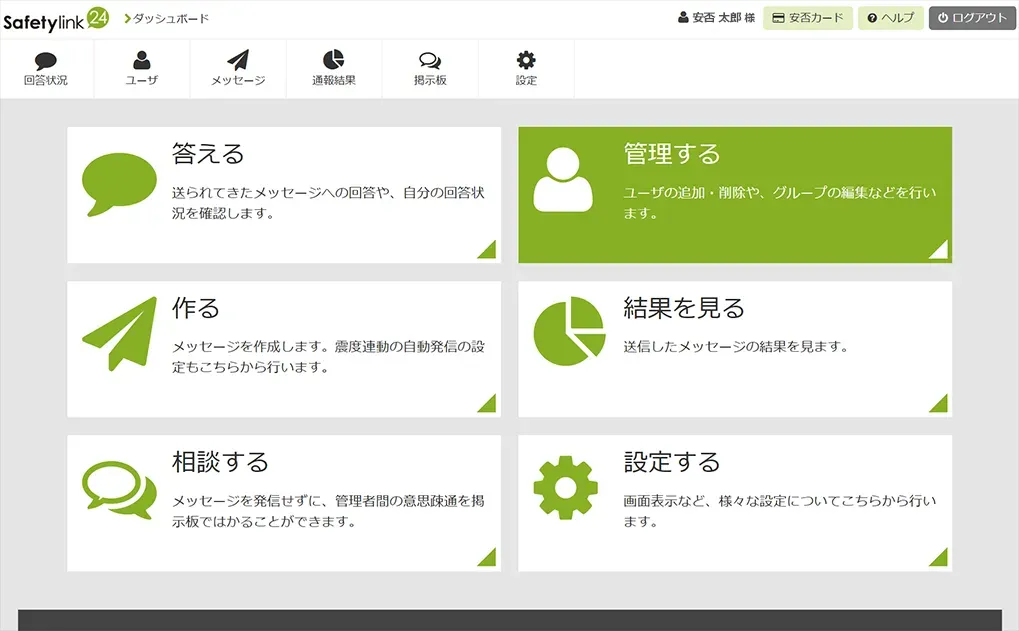Click the 通報結果 pie chart icon
This screenshot has width=1019, height=631.
click(332, 60)
